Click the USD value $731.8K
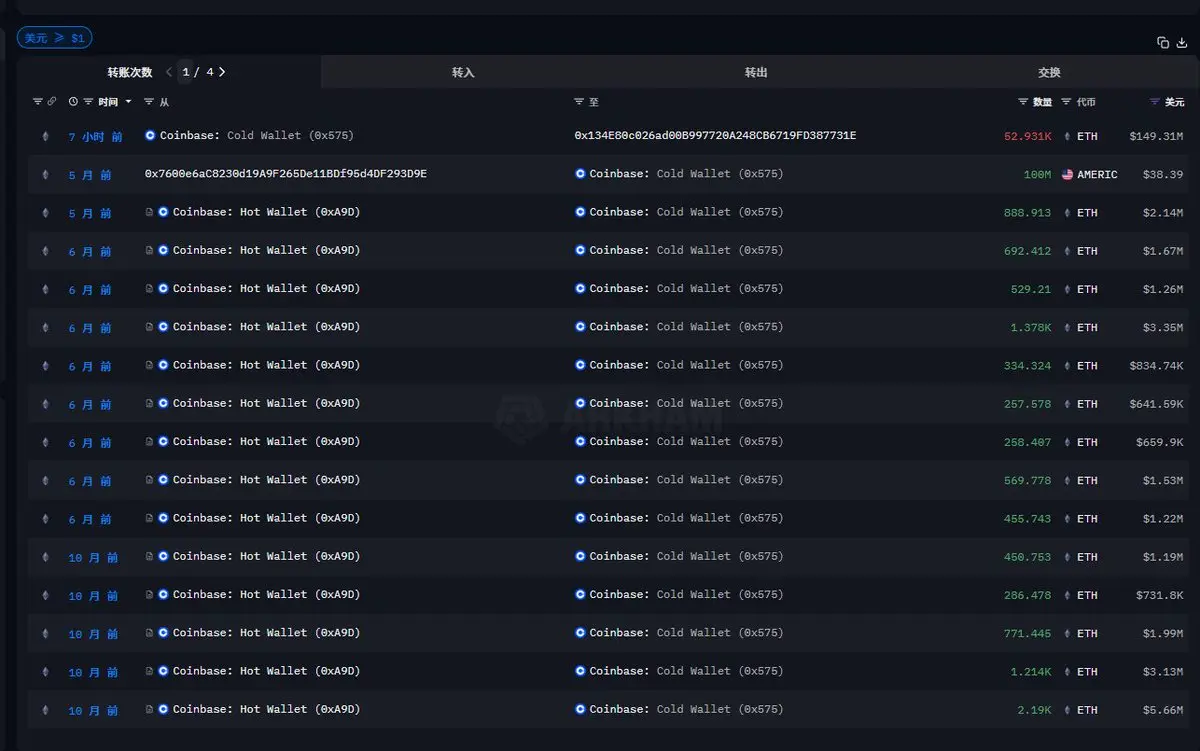1200x751 pixels. [x=1160, y=595]
